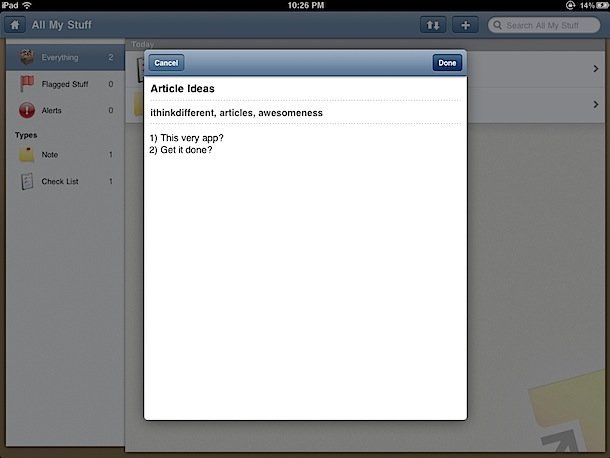The image size is (610, 458).
Task: Click the tags field with ithinkdifferent
Action: point(305,113)
